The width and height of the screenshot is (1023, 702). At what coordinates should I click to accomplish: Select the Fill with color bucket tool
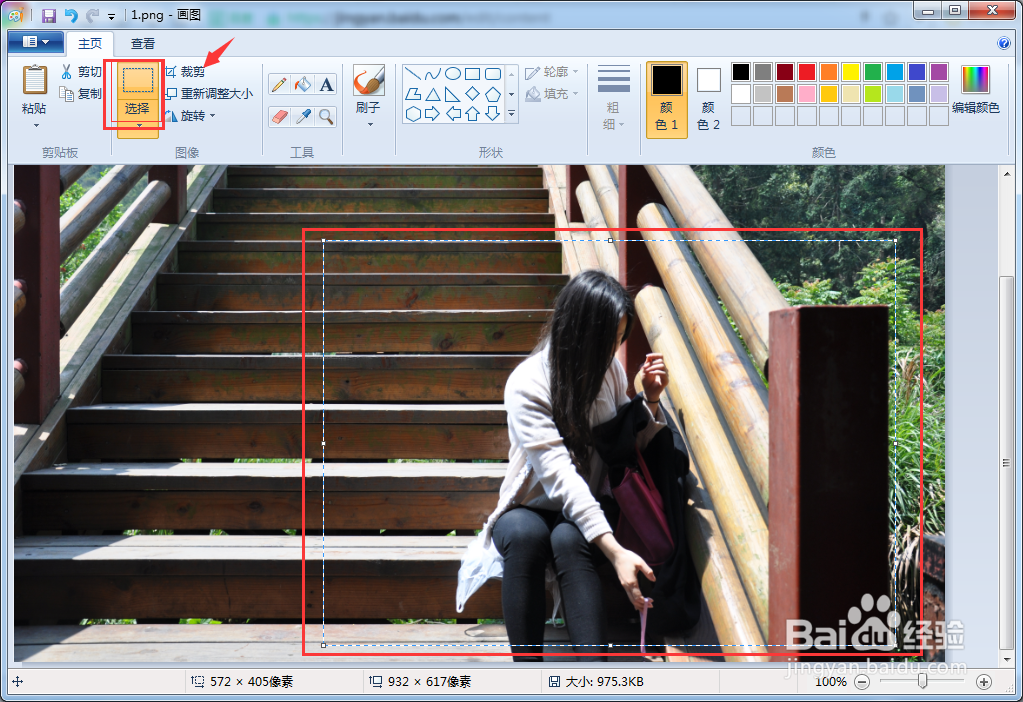click(302, 84)
